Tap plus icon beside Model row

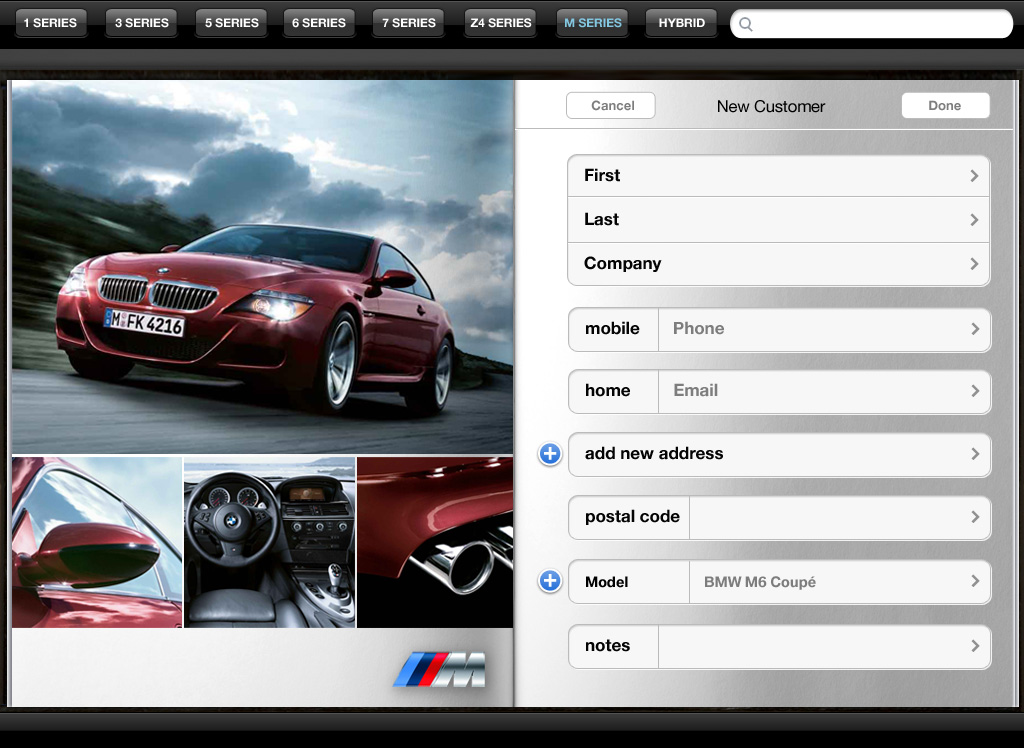[550, 581]
